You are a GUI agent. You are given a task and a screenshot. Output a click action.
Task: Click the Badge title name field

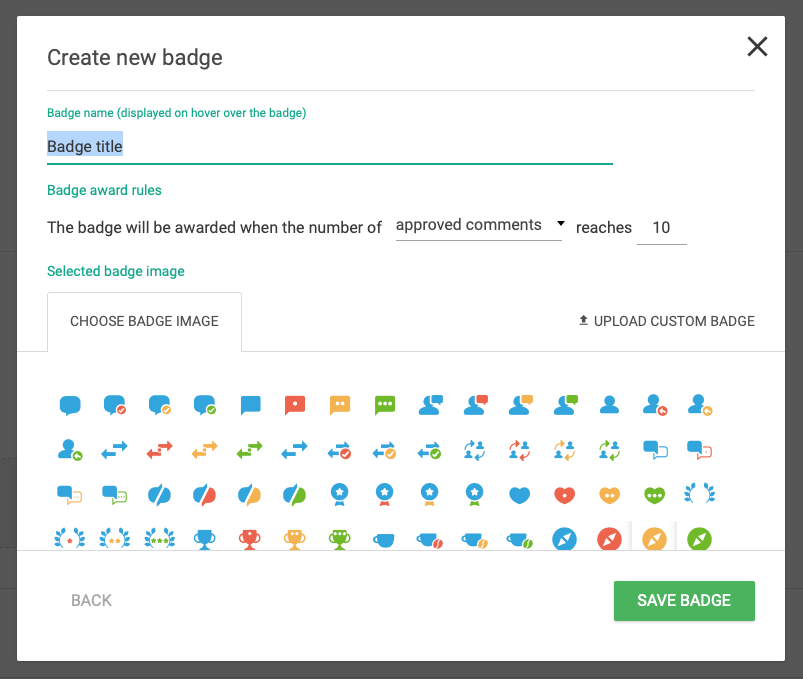300,146
